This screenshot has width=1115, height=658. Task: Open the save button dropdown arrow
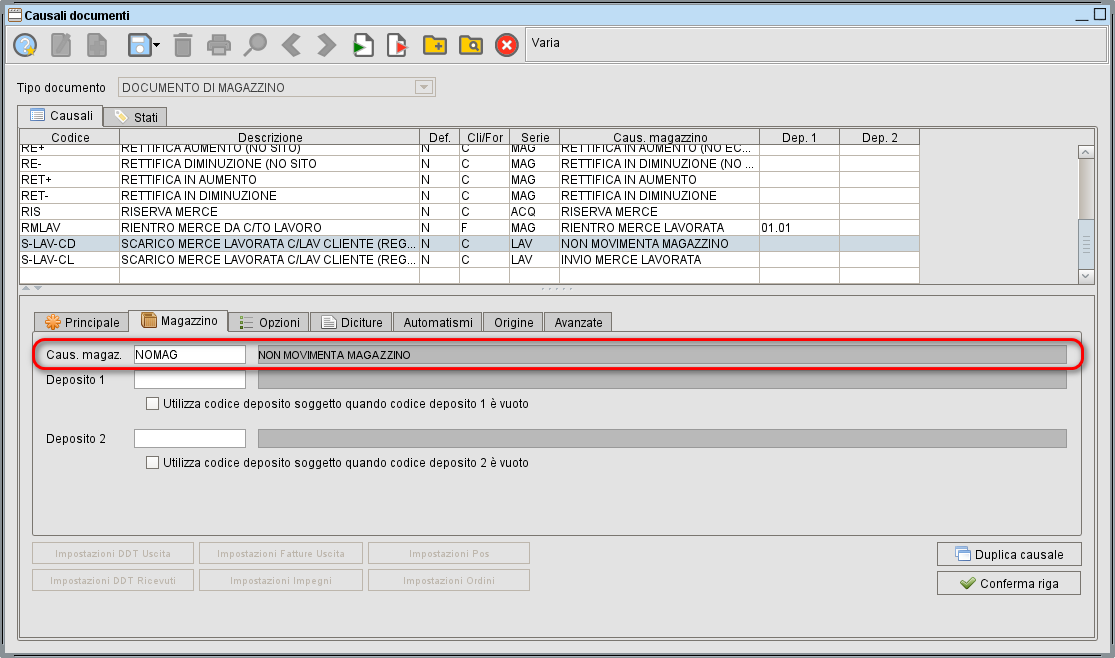(157, 45)
